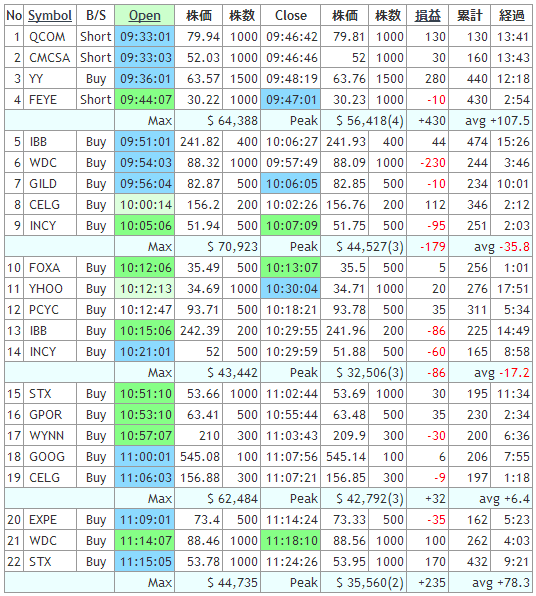536x596 pixels.
Task: Select open time 11:15:05
Action: pyautogui.click(x=144, y=562)
